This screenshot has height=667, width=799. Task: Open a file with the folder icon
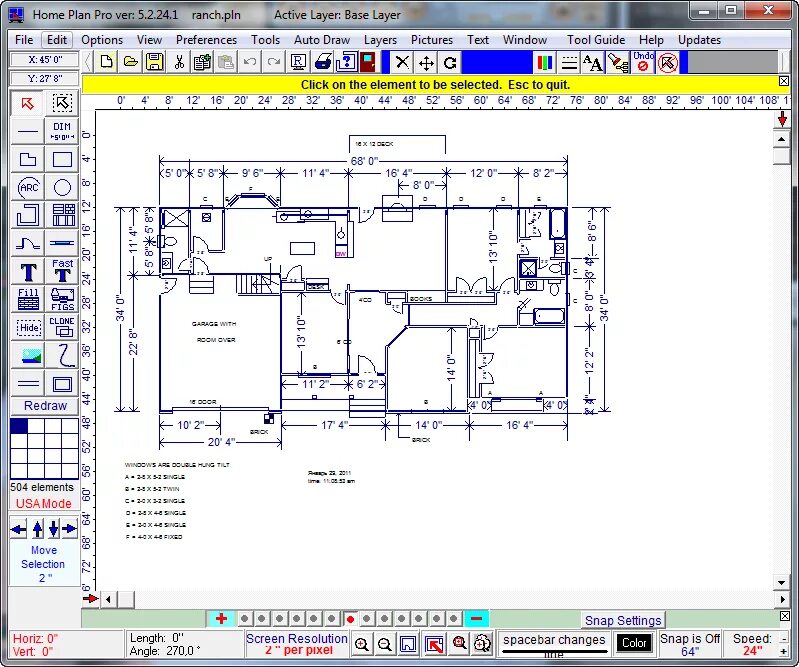[x=131, y=63]
